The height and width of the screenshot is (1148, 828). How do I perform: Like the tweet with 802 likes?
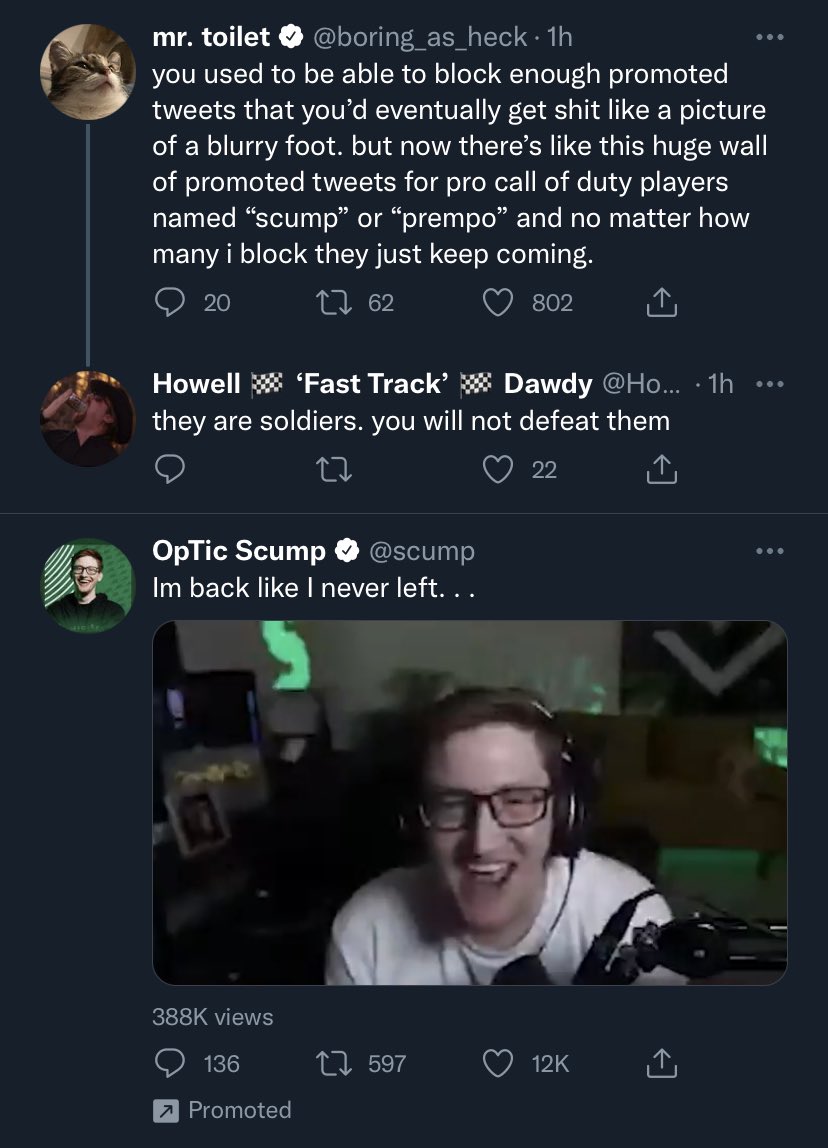tap(498, 302)
